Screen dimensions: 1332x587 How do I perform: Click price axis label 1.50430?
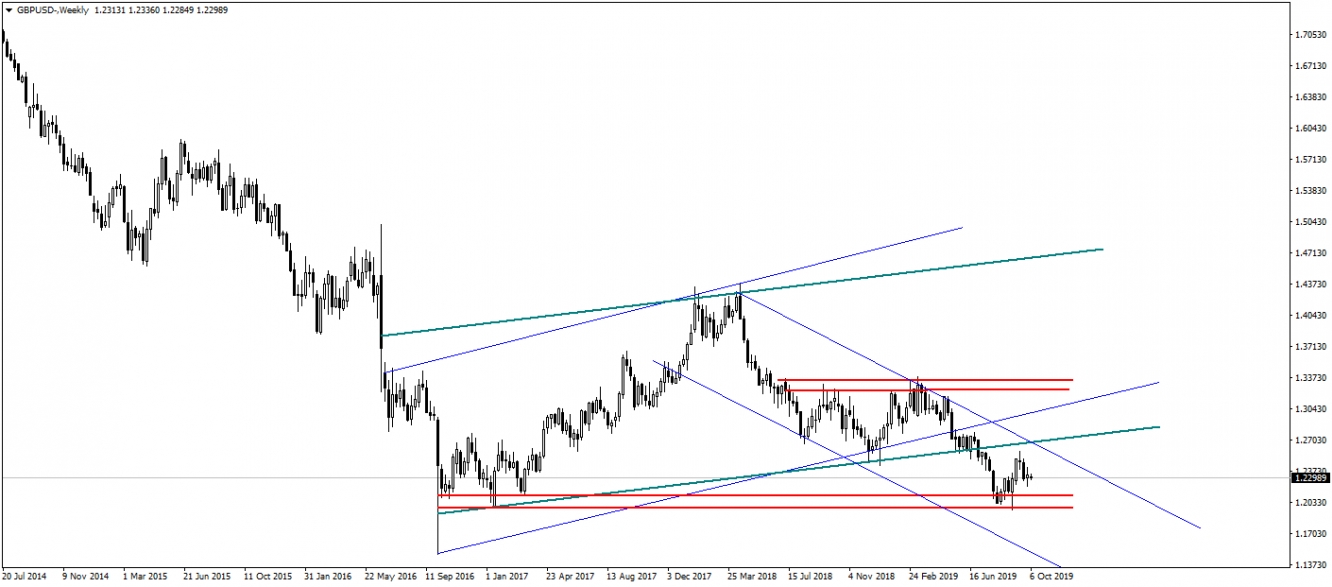pyautogui.click(x=1309, y=222)
